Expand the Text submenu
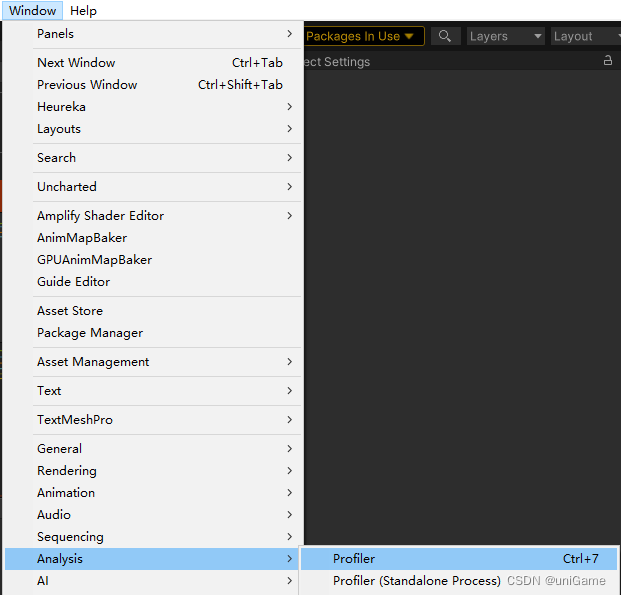This screenshot has width=621, height=595. [152, 391]
